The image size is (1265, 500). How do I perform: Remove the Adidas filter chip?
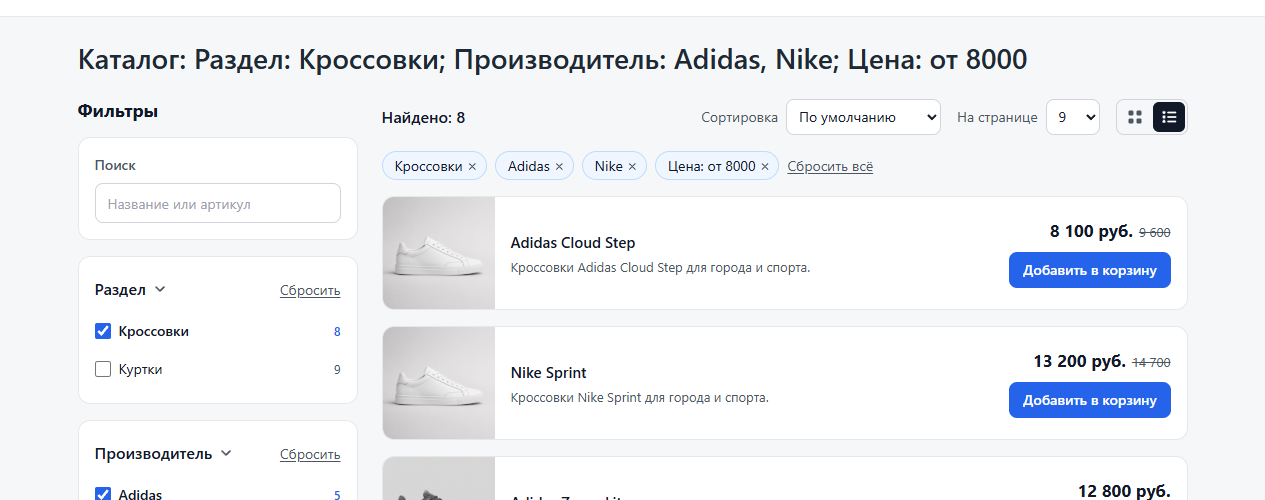(559, 167)
